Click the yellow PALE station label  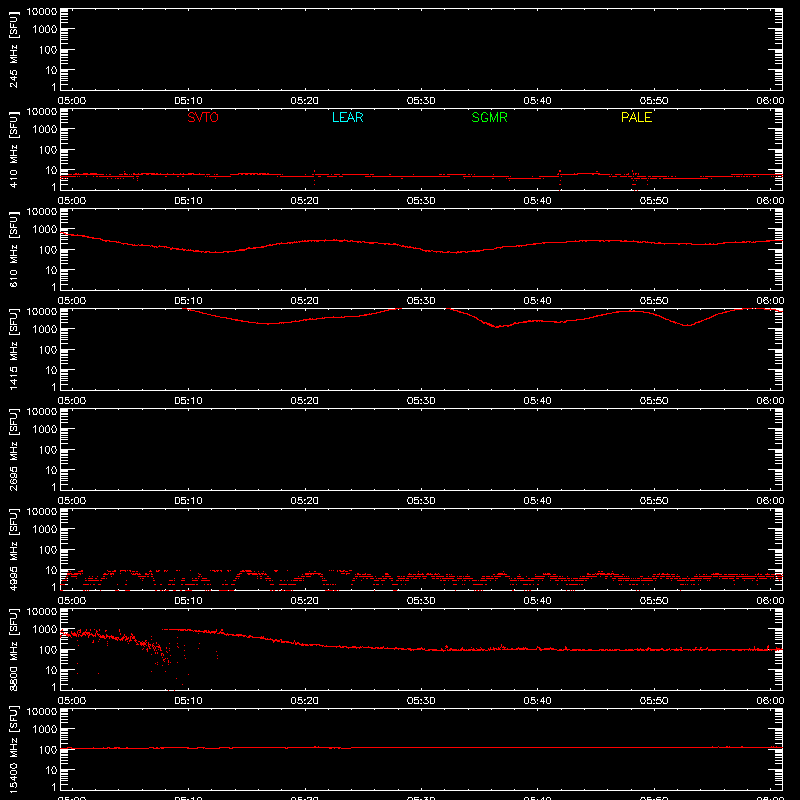coord(636,117)
